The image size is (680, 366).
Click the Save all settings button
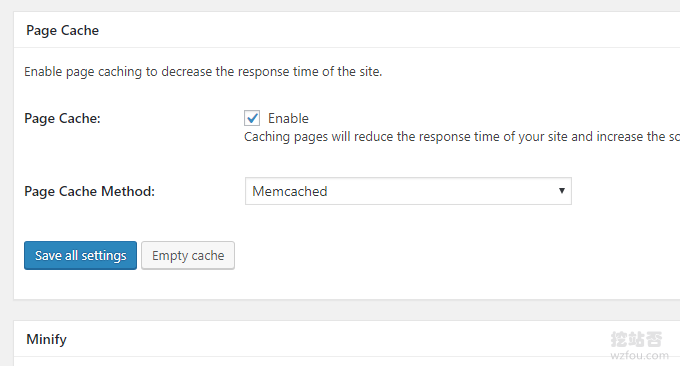pyautogui.click(x=80, y=255)
